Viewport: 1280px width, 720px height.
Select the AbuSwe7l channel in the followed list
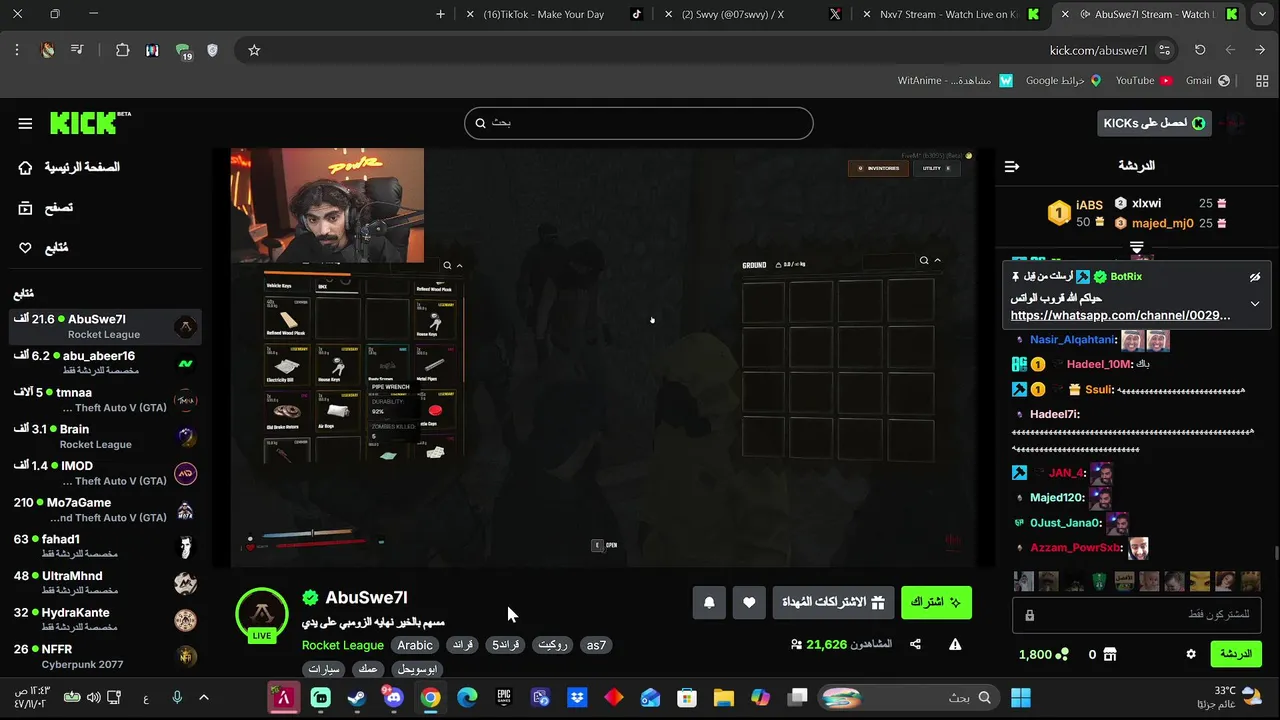105,326
